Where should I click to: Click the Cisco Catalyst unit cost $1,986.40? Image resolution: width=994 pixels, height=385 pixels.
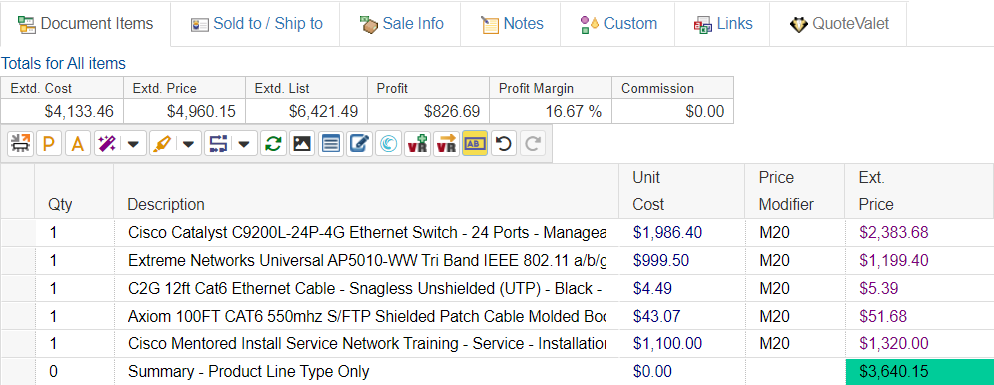[668, 233]
